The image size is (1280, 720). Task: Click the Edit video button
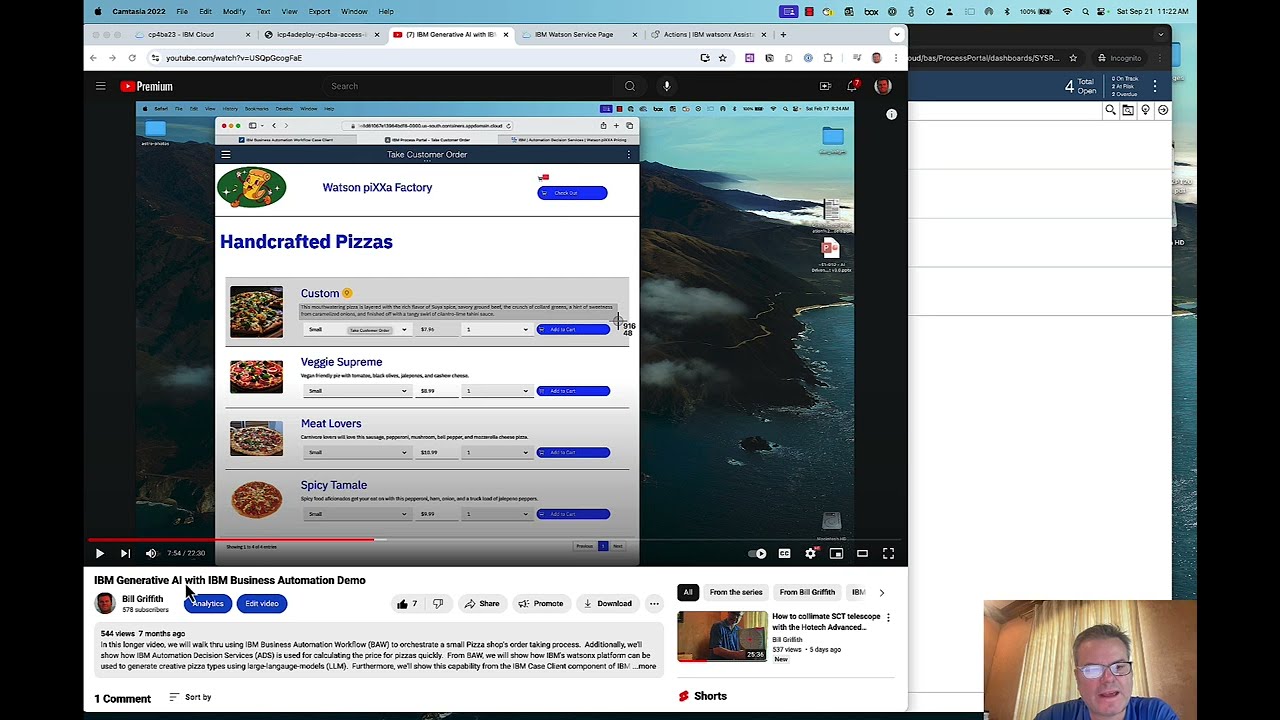click(x=262, y=604)
